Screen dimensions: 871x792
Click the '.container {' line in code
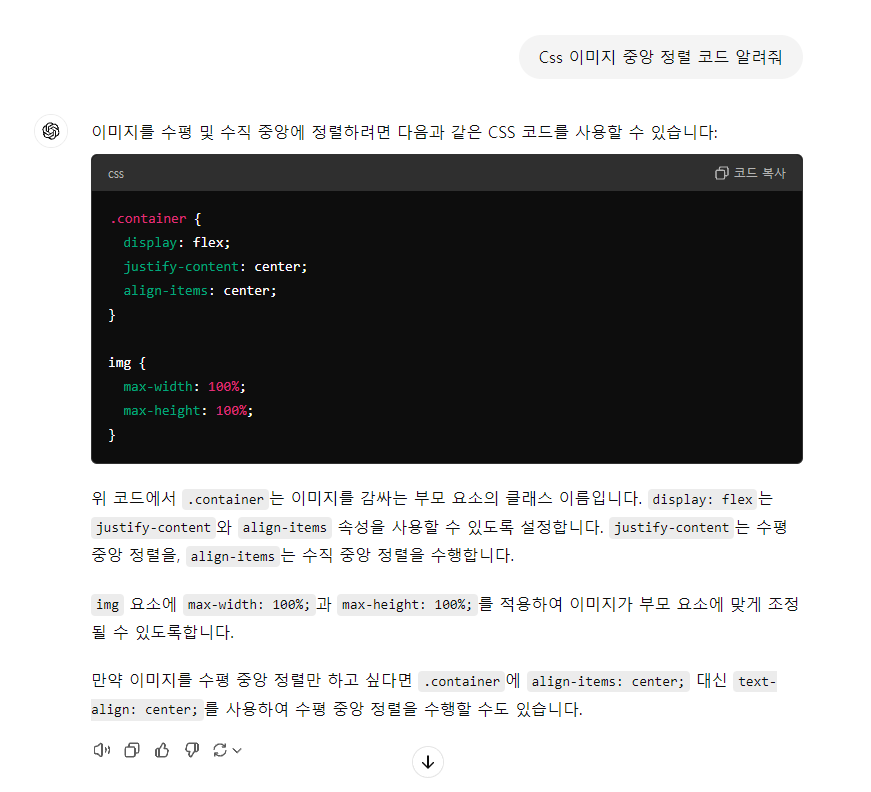click(x=155, y=218)
